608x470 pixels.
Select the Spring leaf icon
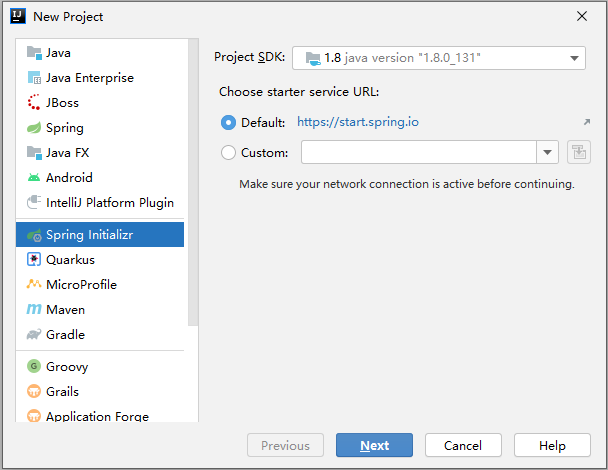coord(34,128)
